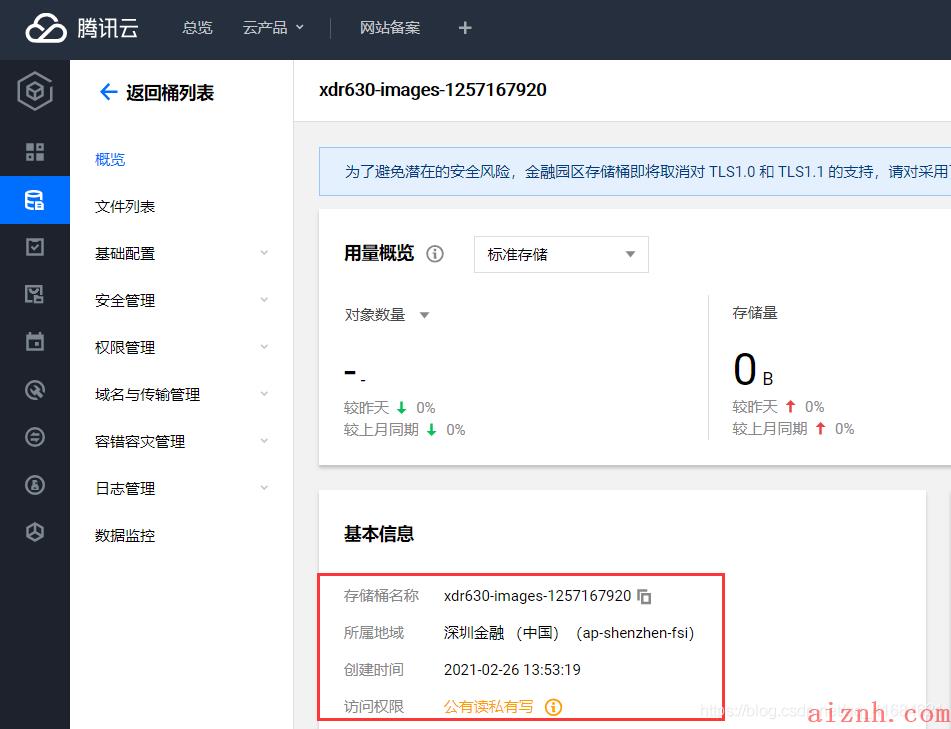Expand the 云产品 products dropdown
This screenshot has height=729, width=951.
pyautogui.click(x=273, y=28)
